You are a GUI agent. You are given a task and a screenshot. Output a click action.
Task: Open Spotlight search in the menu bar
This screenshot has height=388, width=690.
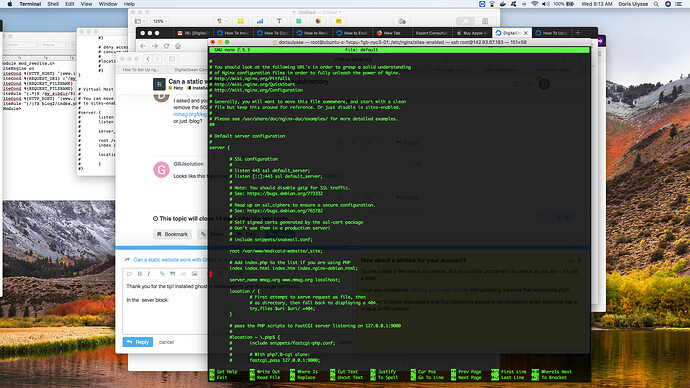click(656, 4)
